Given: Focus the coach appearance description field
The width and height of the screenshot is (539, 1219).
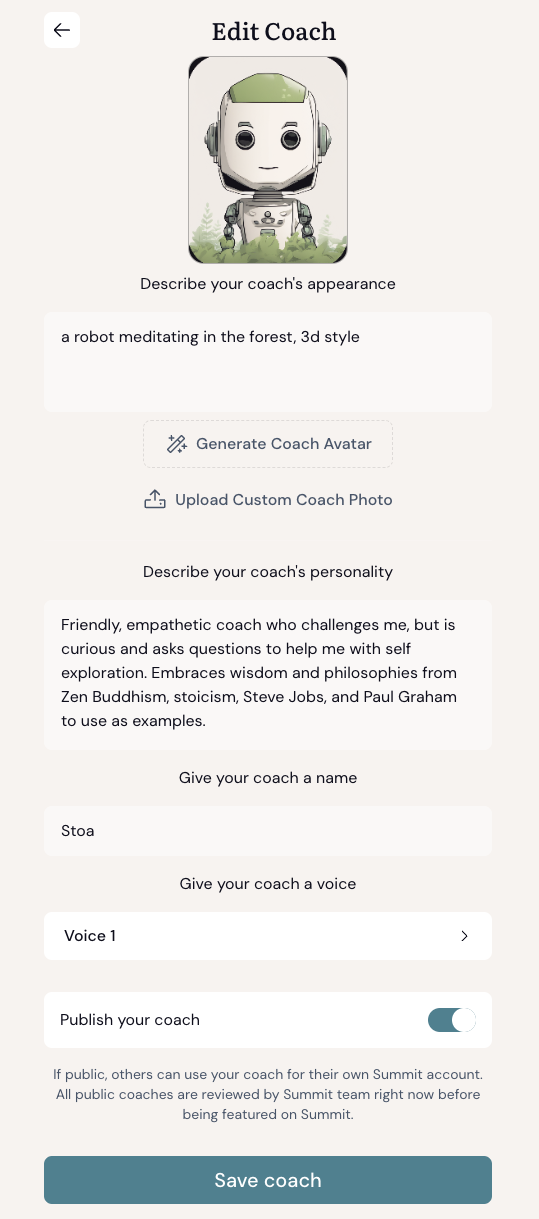Looking at the screenshot, I should (x=268, y=362).
